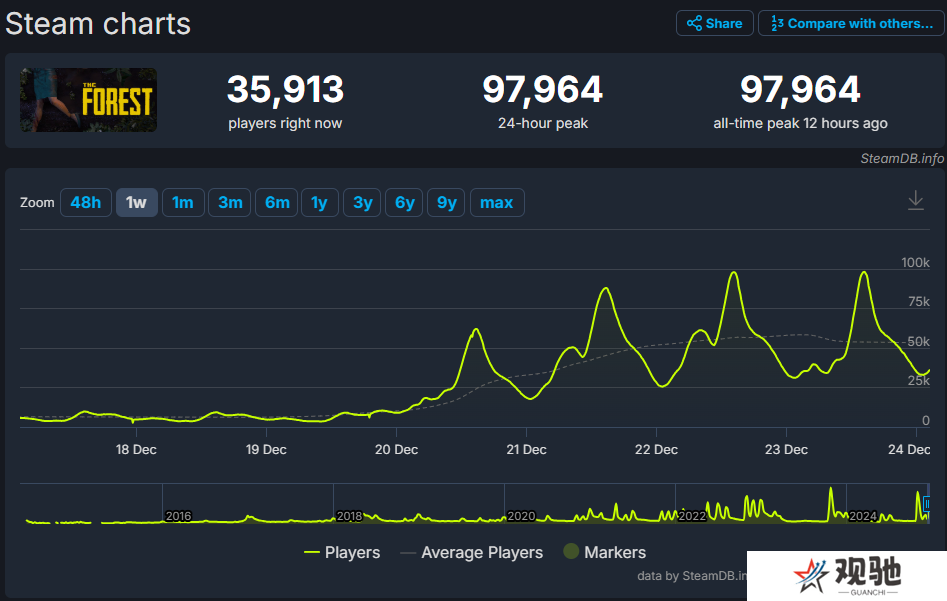Click all-time peak 12 hours ago text
This screenshot has height=601, width=947.
[x=800, y=123]
